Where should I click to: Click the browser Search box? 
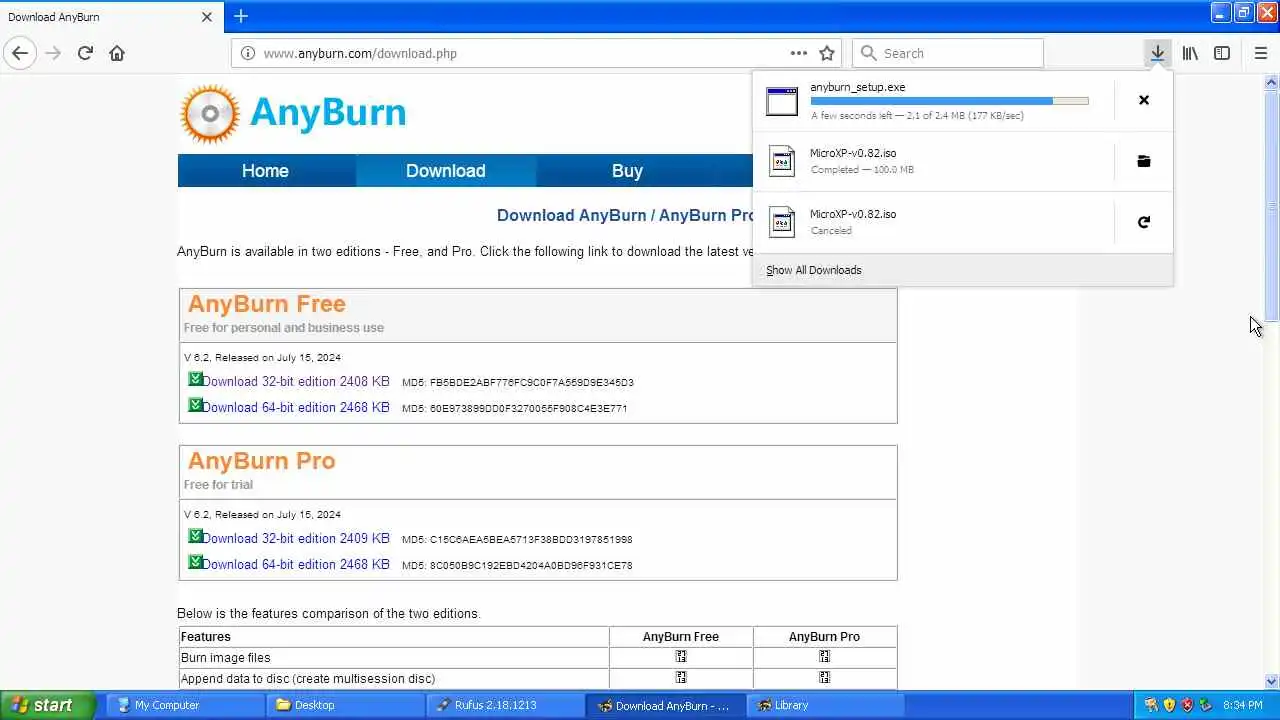[x=948, y=53]
